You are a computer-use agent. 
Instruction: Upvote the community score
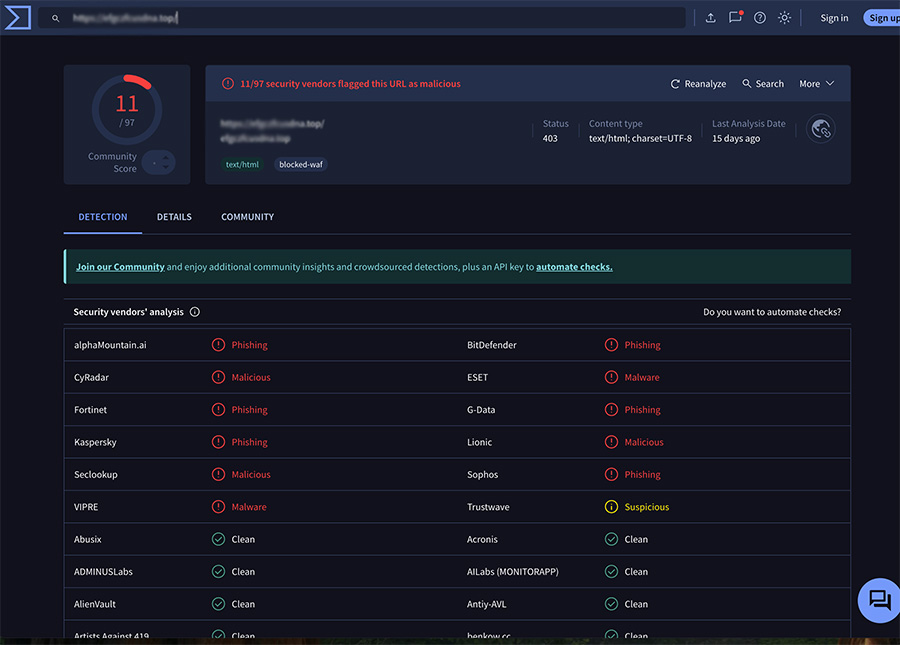165,157
